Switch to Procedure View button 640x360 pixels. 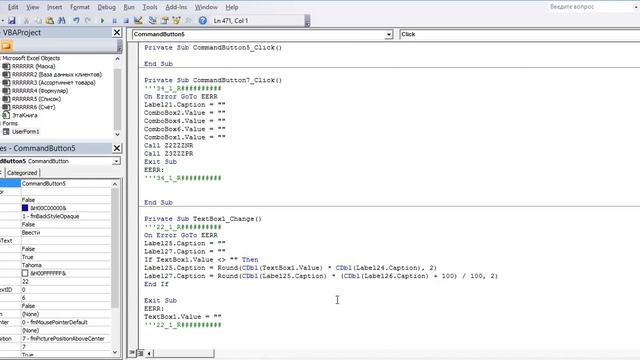point(132,353)
